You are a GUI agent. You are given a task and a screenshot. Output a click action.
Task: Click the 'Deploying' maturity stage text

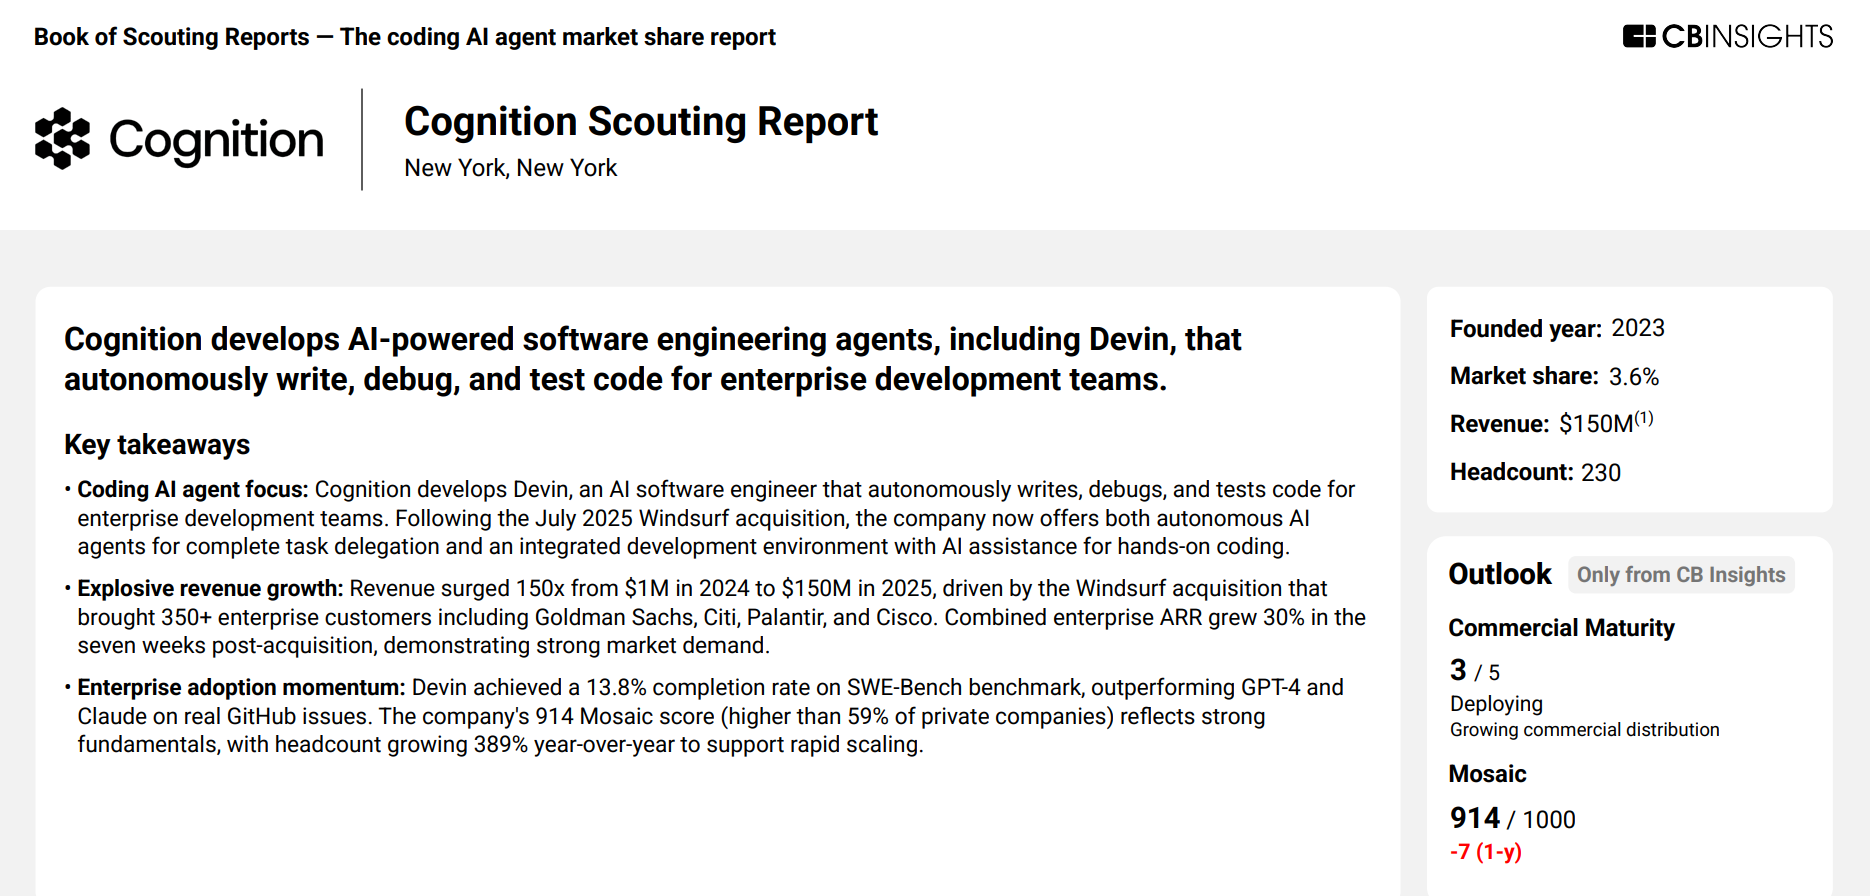pyautogui.click(x=1496, y=704)
